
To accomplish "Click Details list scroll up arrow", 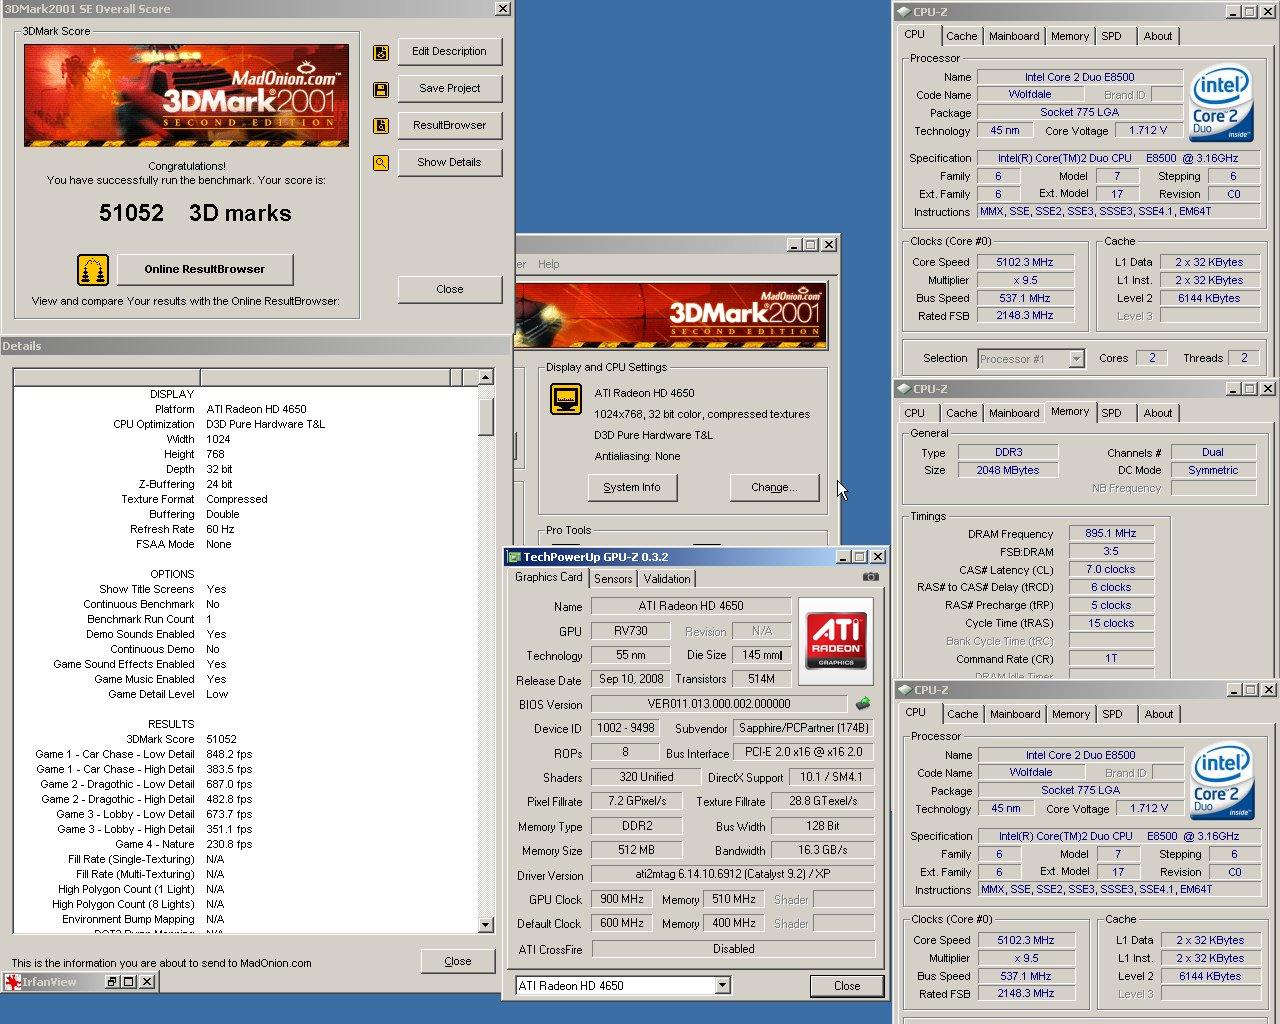I will (x=486, y=377).
